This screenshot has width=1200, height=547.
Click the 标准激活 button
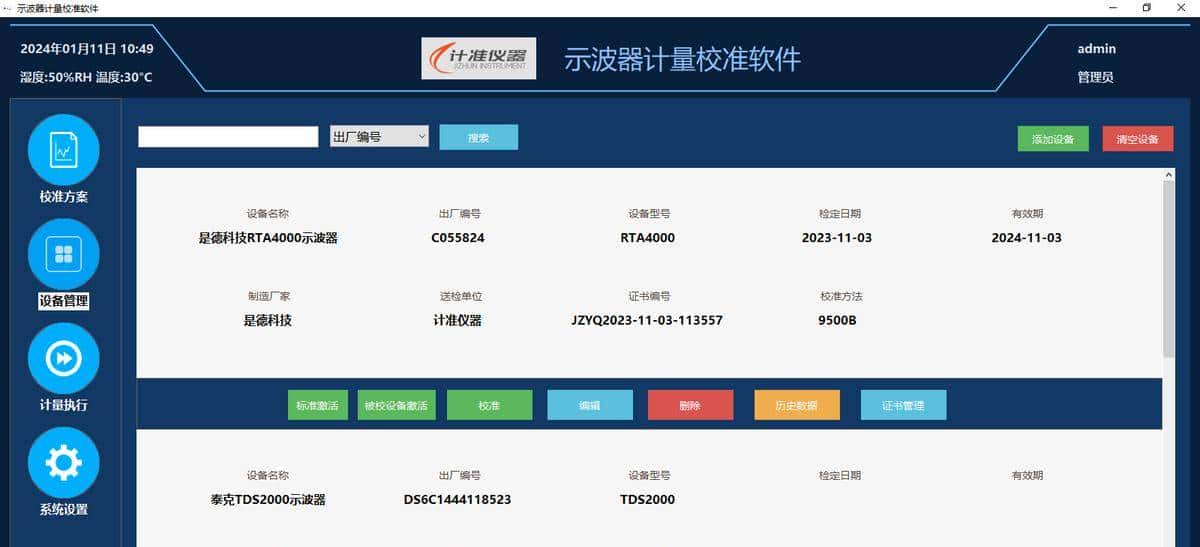pyautogui.click(x=318, y=405)
